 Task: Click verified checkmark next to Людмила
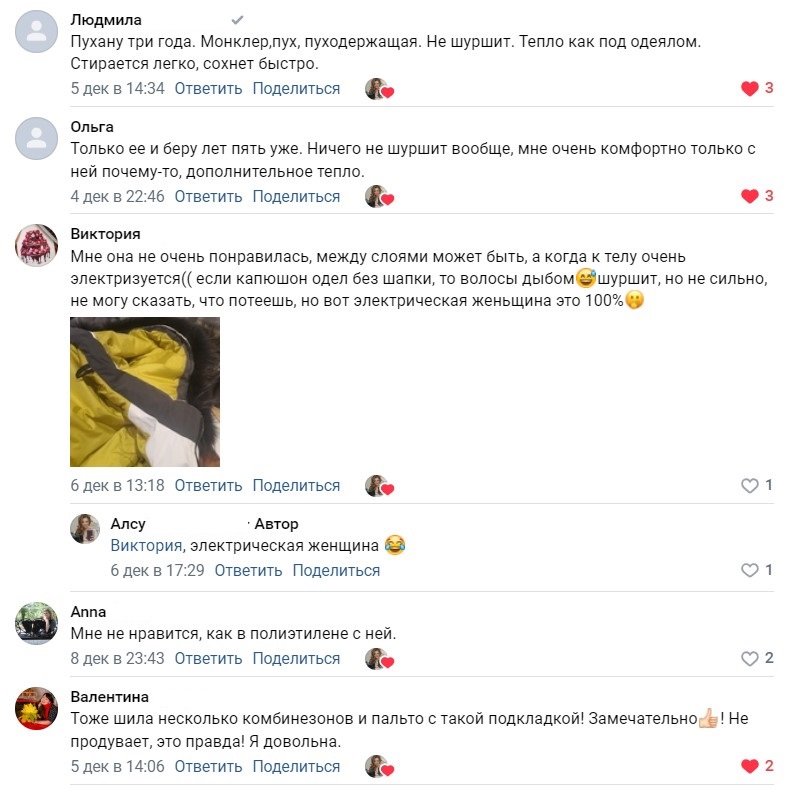click(x=237, y=20)
